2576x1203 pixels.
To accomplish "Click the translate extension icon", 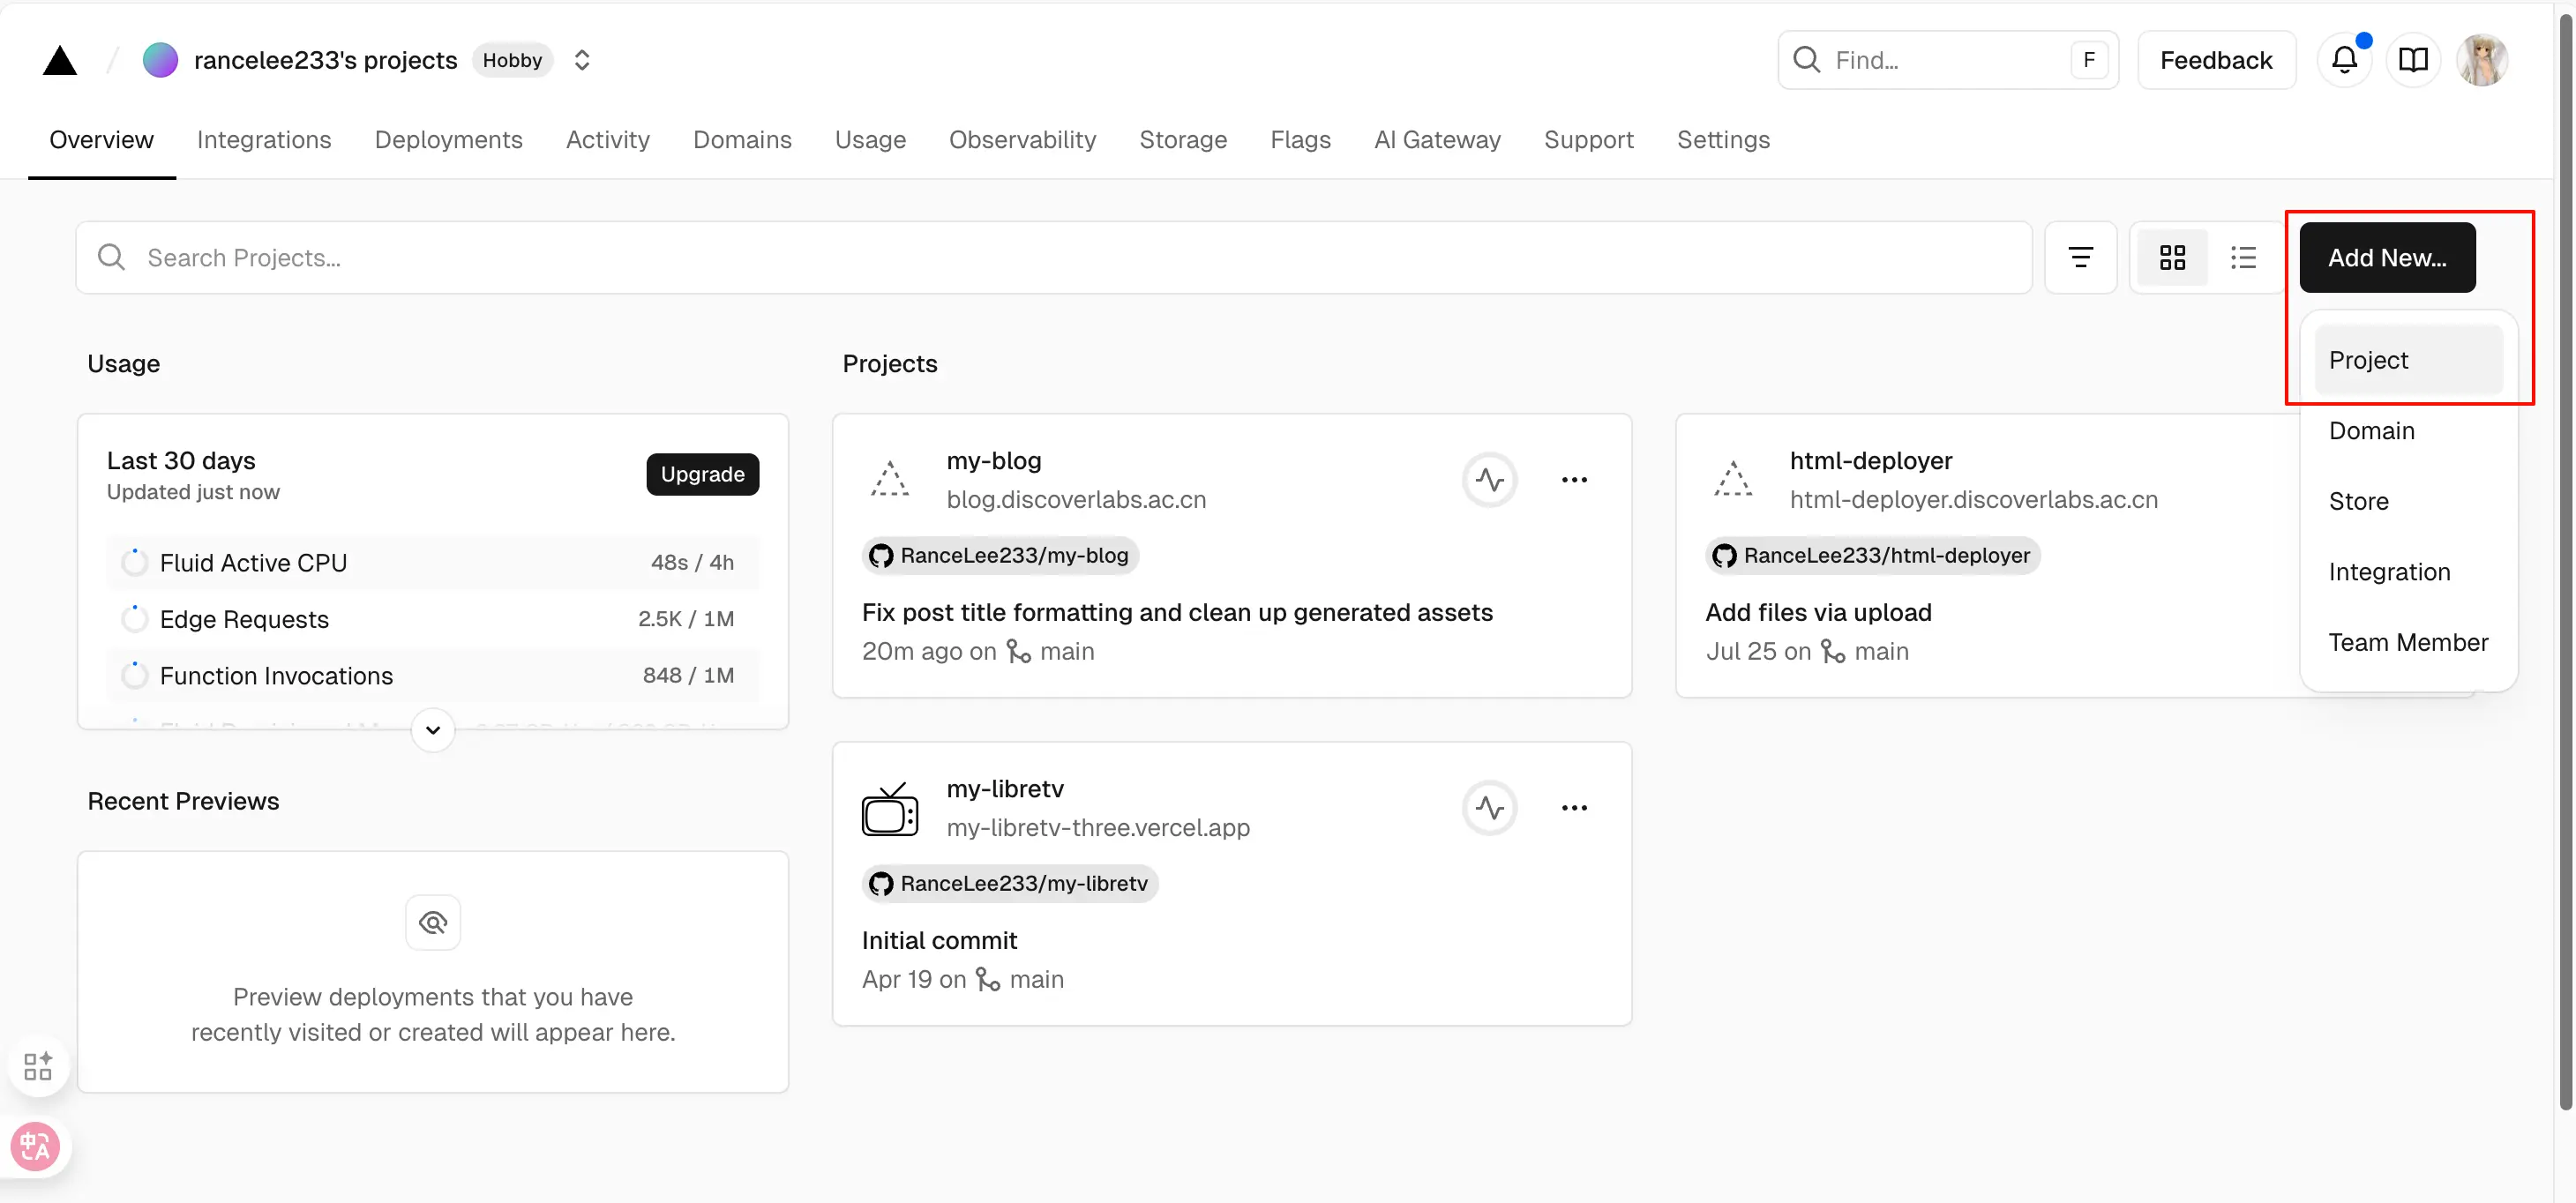I will point(35,1146).
